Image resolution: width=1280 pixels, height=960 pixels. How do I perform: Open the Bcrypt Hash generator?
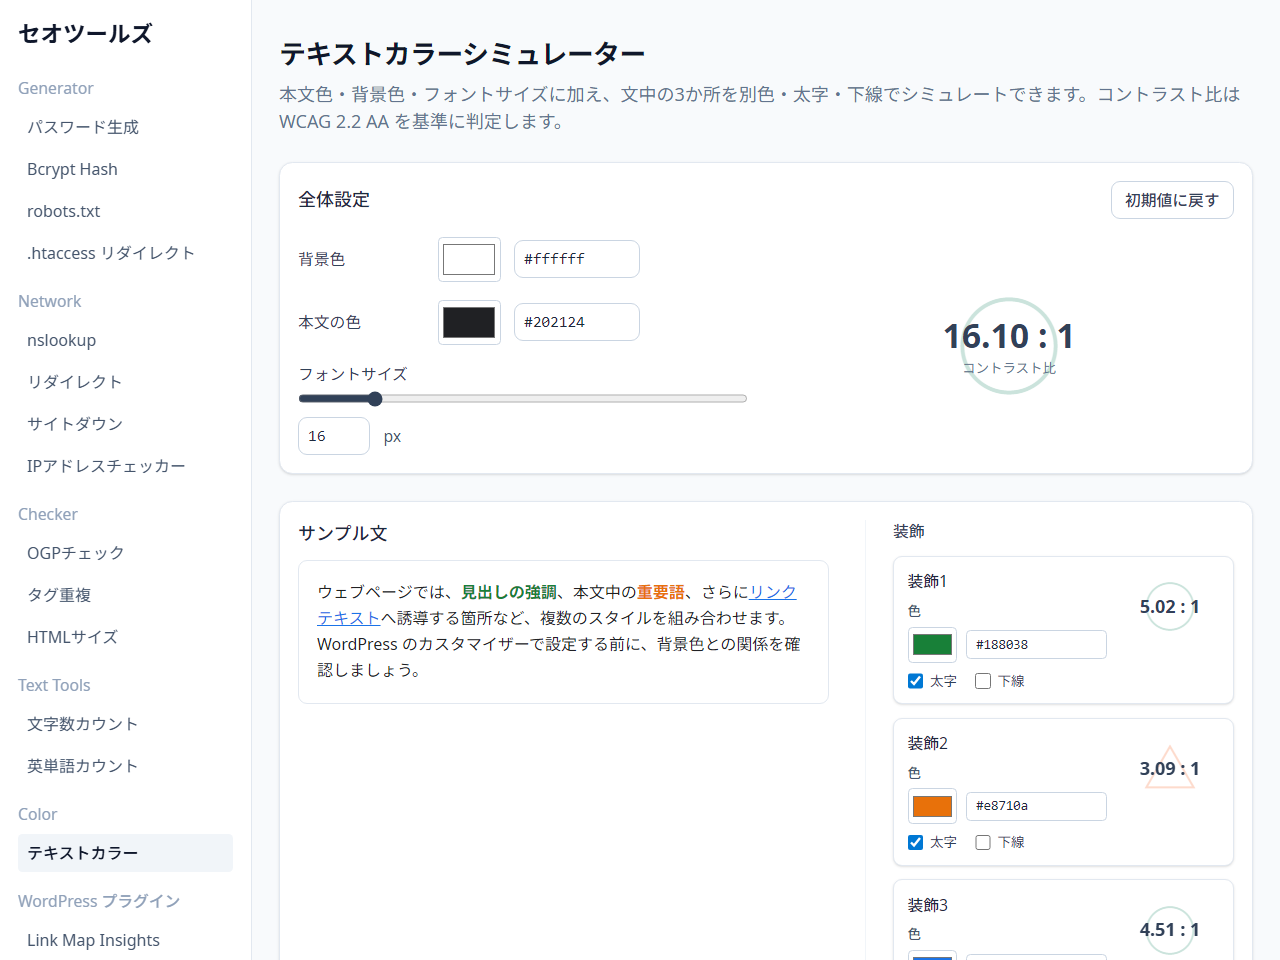(x=72, y=169)
